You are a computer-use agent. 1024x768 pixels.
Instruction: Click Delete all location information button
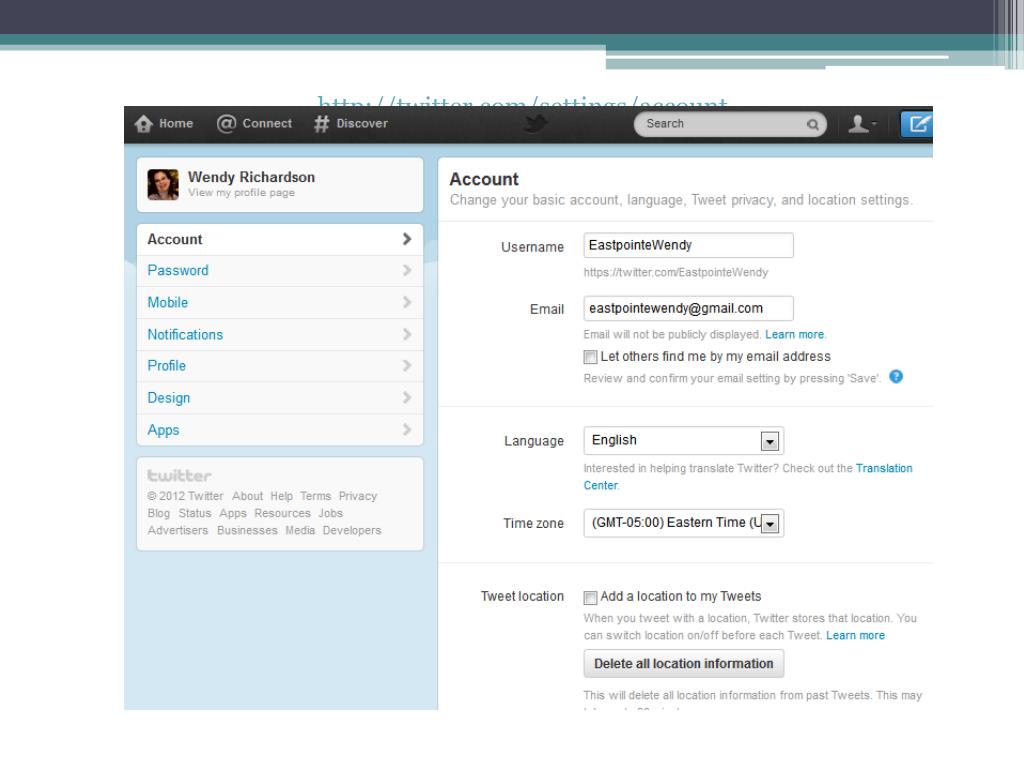pos(684,664)
